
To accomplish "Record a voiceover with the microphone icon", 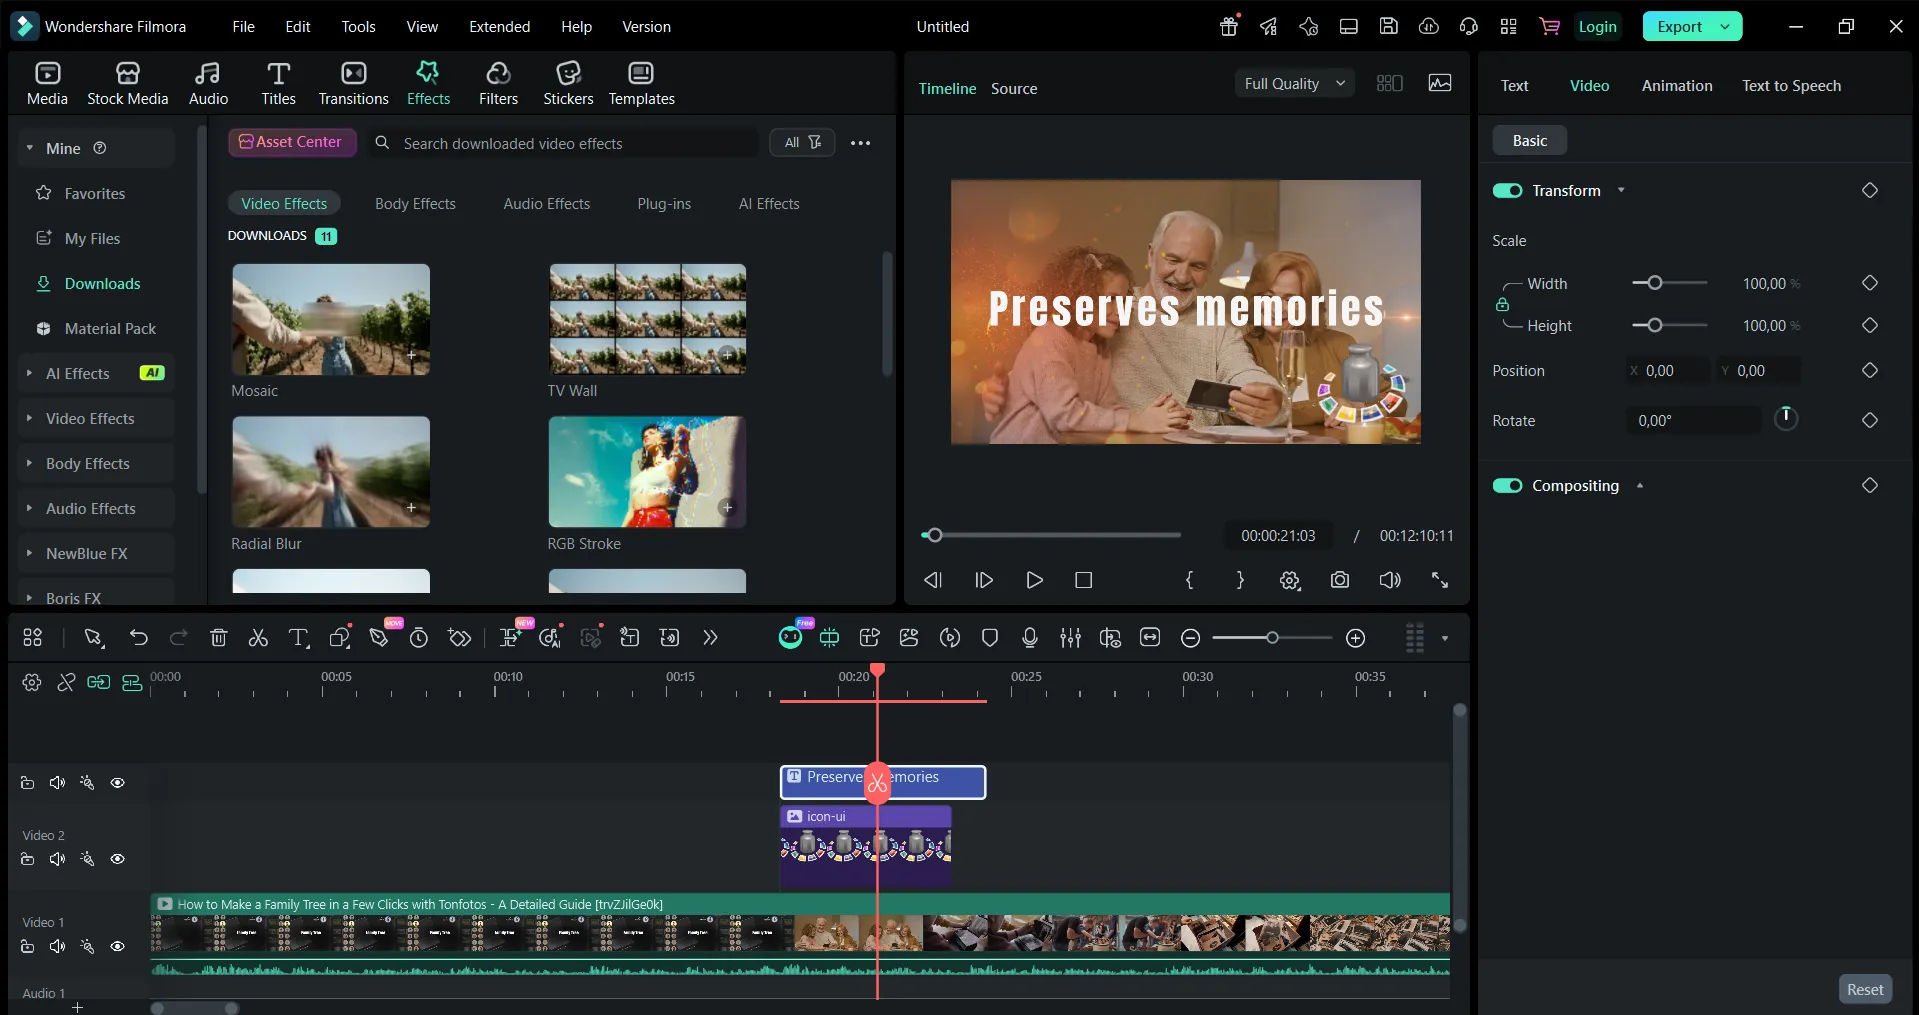I will pyautogui.click(x=1029, y=638).
